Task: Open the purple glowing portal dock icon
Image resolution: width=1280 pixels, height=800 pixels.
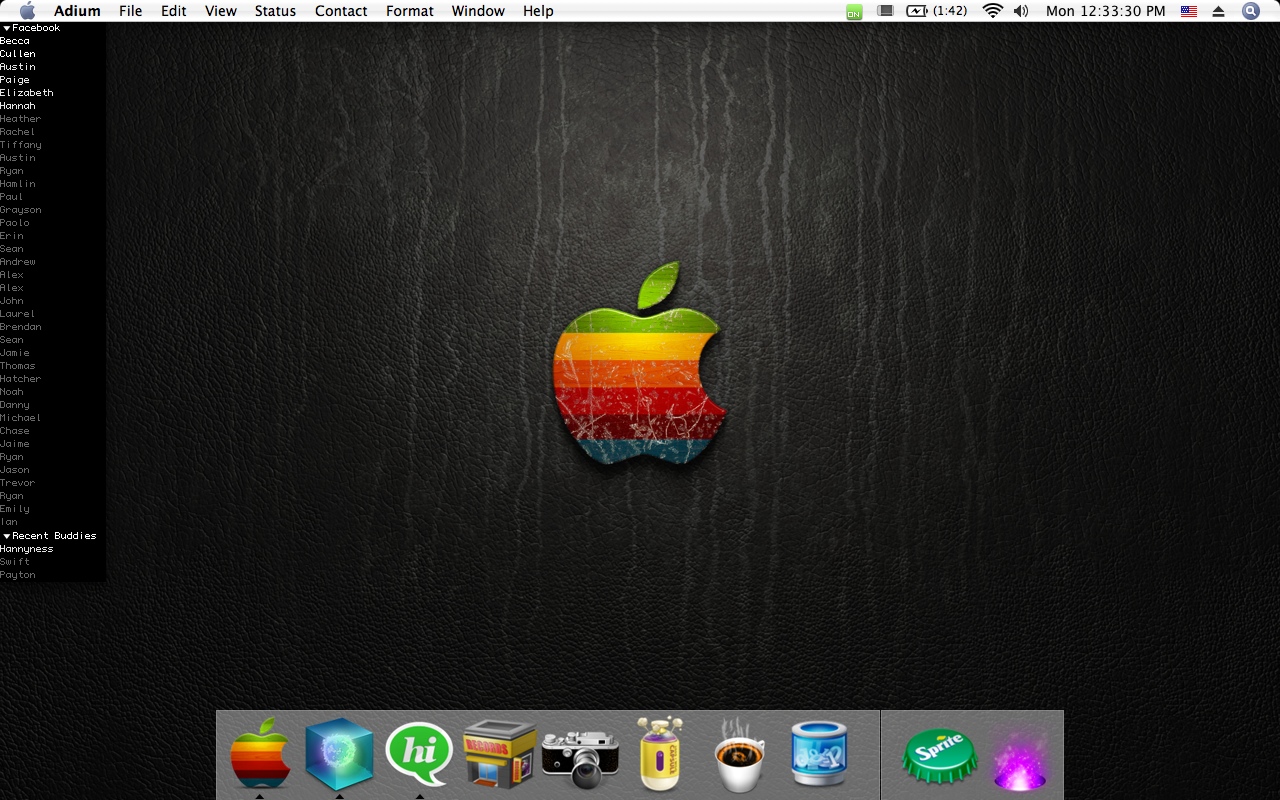Action: [x=1020, y=760]
